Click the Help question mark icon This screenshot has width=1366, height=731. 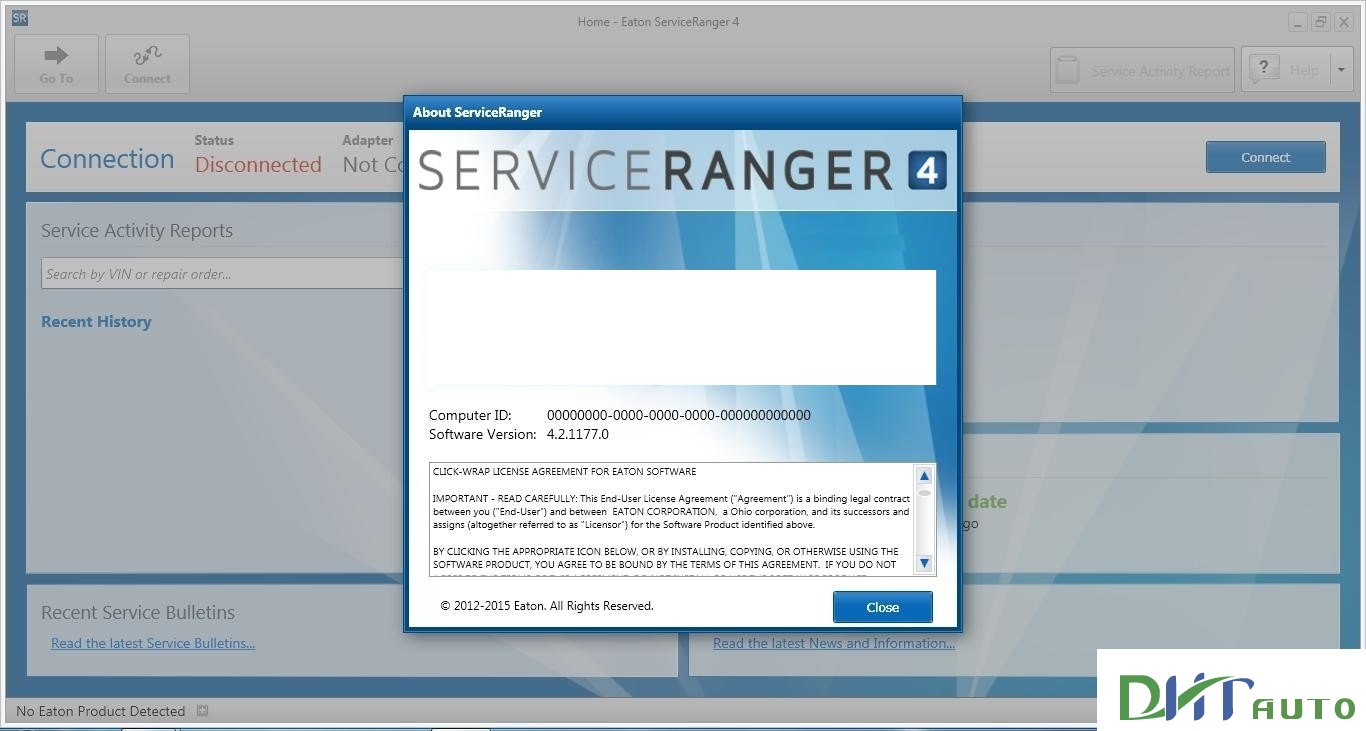tap(1264, 69)
